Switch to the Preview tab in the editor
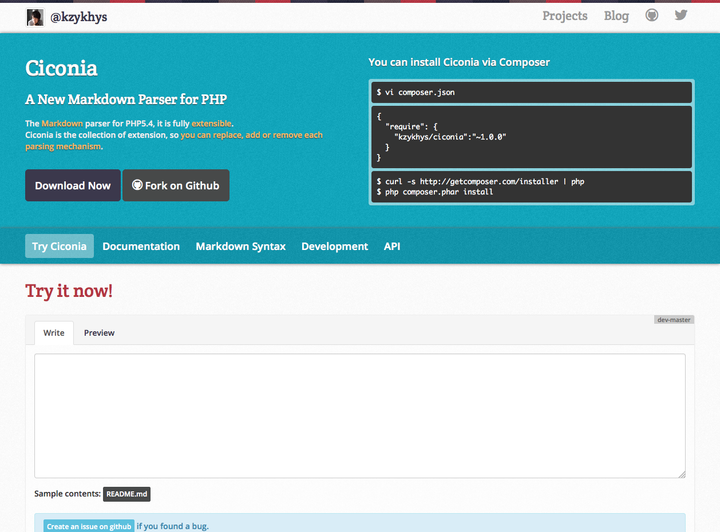The height and width of the screenshot is (532, 720). pyautogui.click(x=99, y=333)
